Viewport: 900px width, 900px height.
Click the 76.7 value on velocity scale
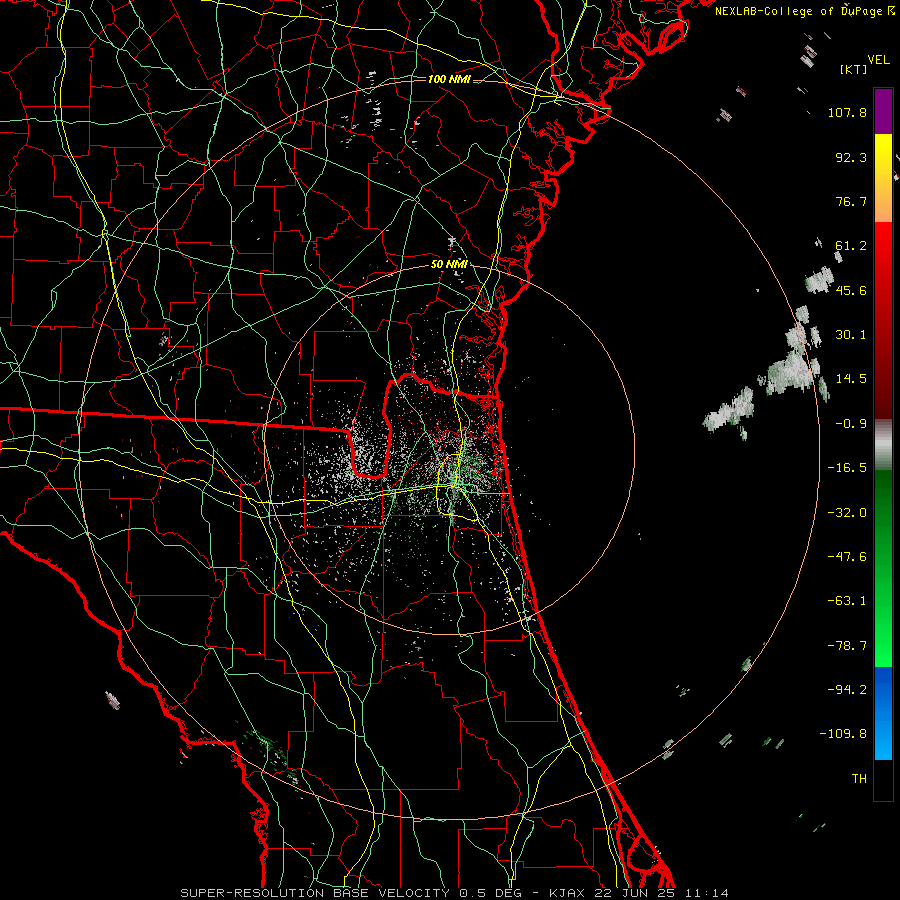point(851,201)
